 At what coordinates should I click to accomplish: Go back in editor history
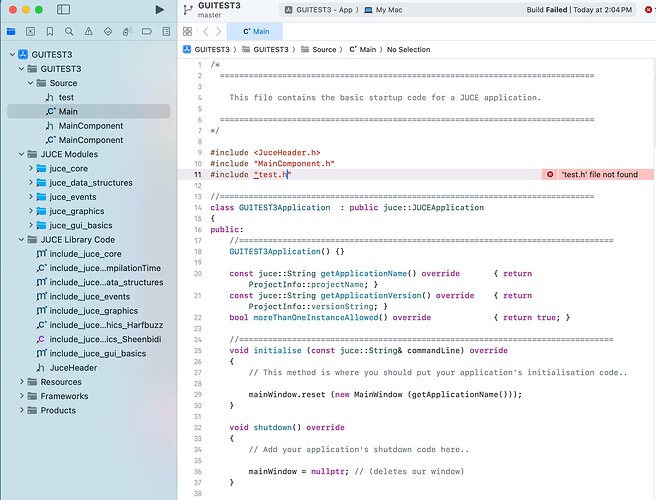click(x=205, y=31)
